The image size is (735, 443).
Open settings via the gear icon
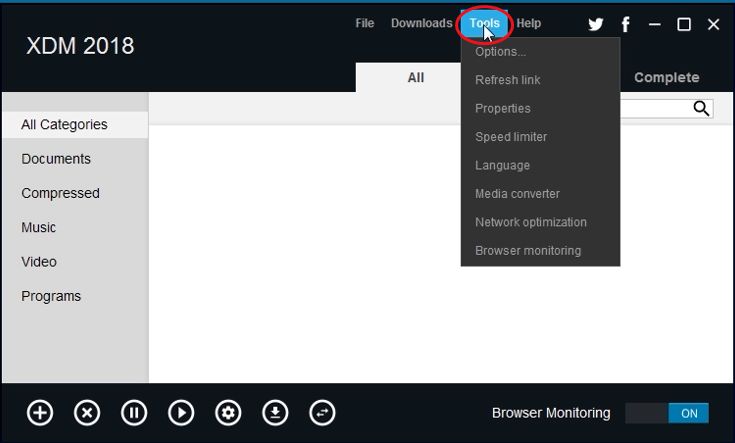coord(228,413)
